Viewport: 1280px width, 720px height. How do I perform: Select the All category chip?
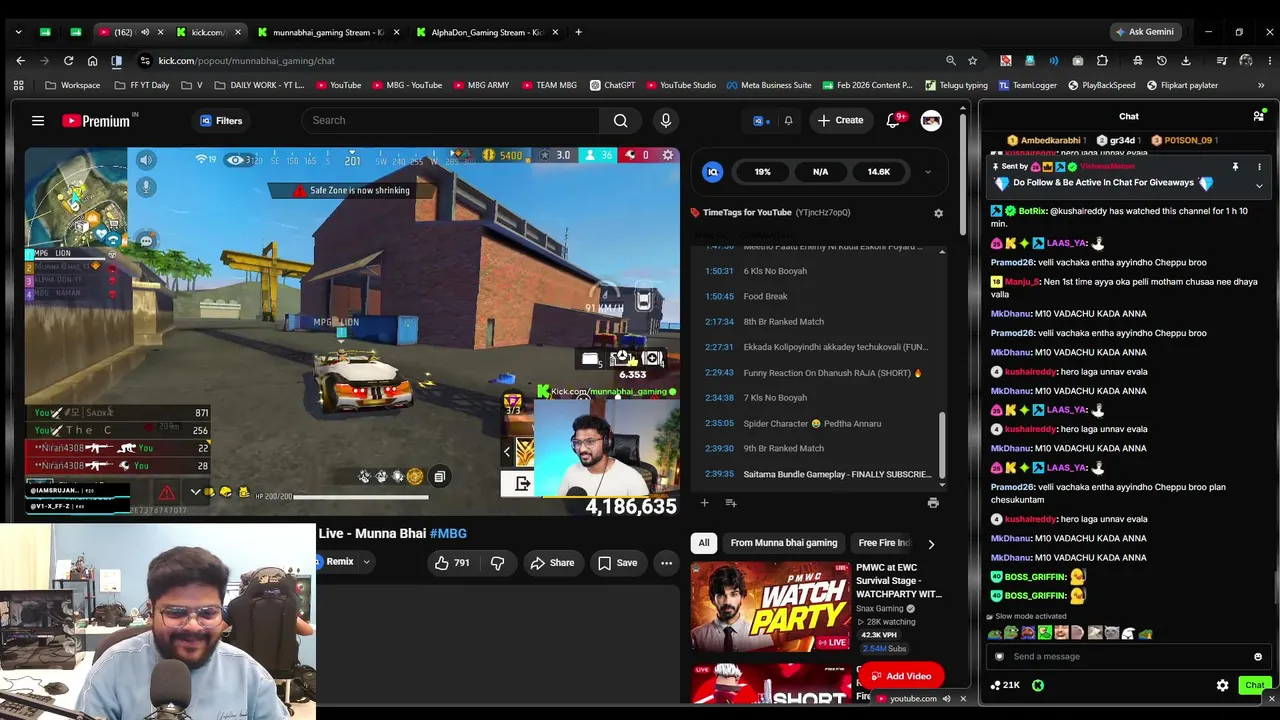[x=704, y=543]
